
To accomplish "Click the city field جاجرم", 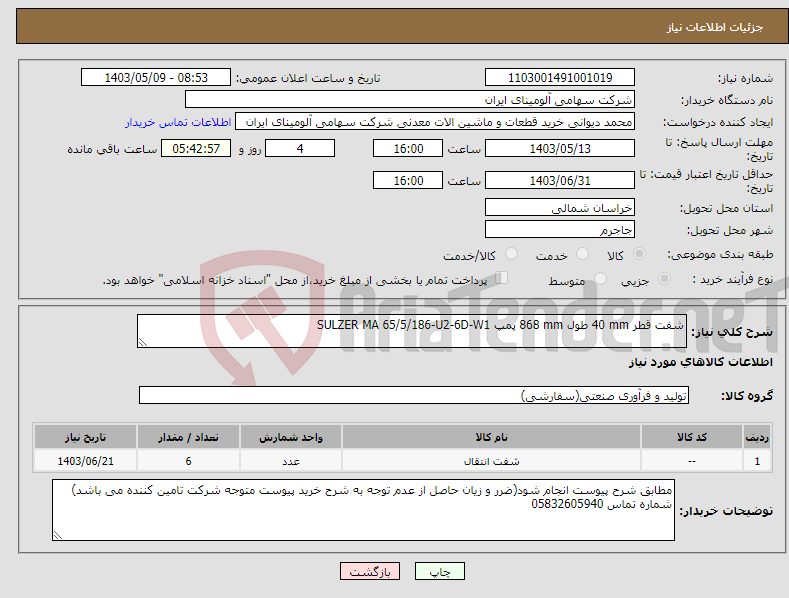I will (x=560, y=230).
